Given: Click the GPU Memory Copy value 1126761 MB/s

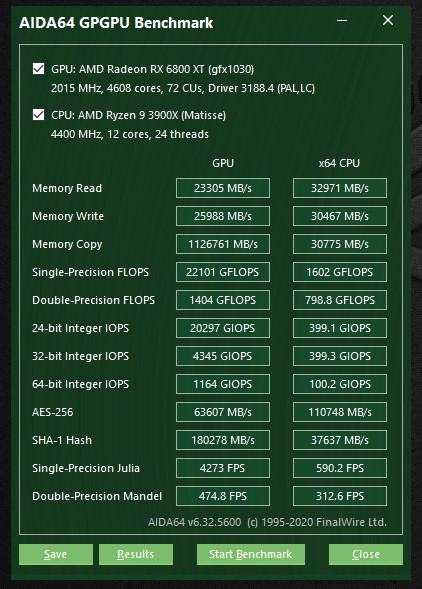Looking at the screenshot, I should pyautogui.click(x=223, y=244).
